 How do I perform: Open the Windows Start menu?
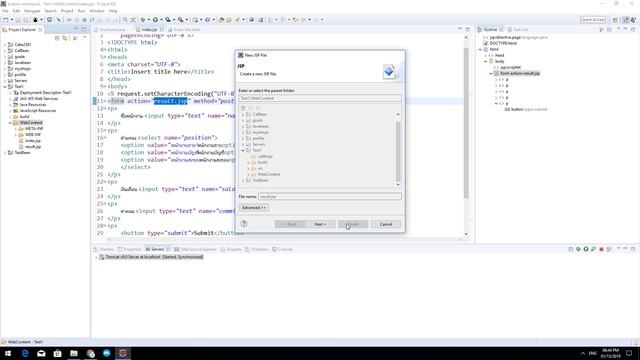coord(8,353)
